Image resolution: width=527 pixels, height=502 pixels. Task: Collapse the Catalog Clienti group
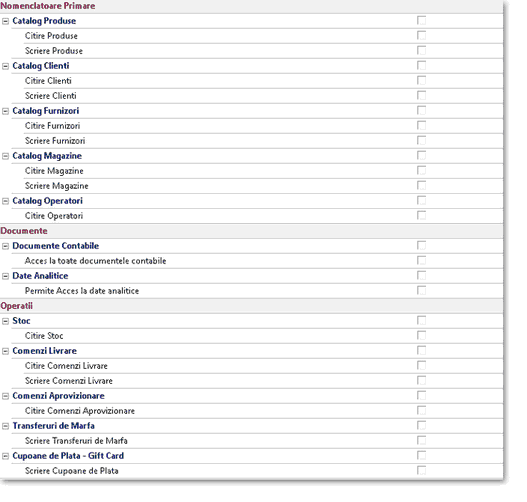coord(5,66)
